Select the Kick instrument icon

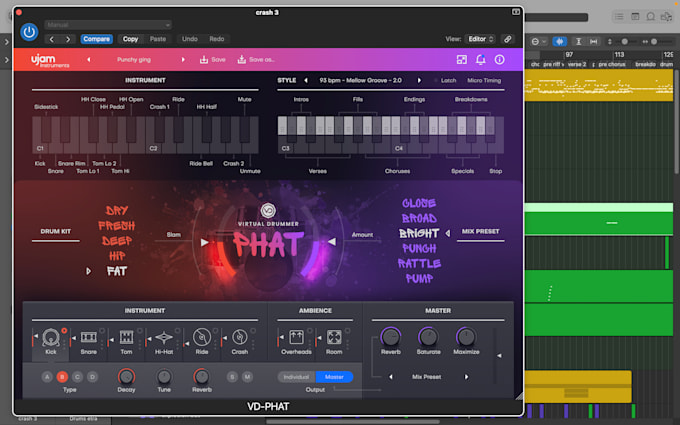click(51, 337)
